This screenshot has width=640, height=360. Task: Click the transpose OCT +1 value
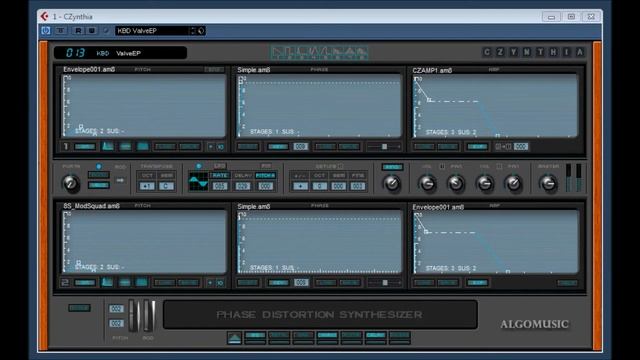[x=147, y=186]
